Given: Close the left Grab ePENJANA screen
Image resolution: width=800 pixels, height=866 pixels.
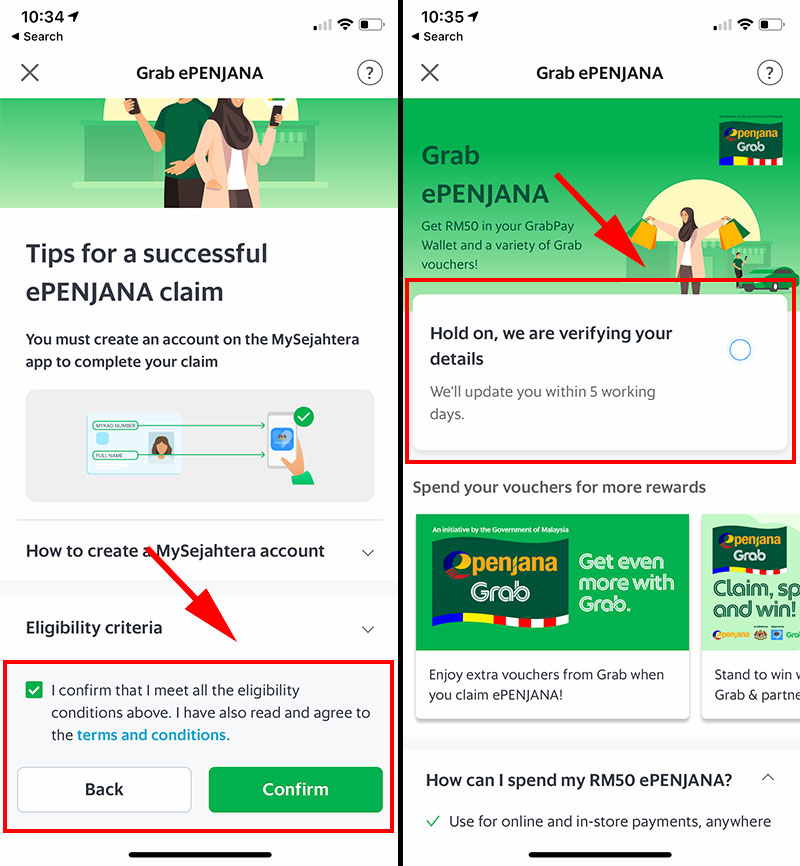Looking at the screenshot, I should 30,72.
